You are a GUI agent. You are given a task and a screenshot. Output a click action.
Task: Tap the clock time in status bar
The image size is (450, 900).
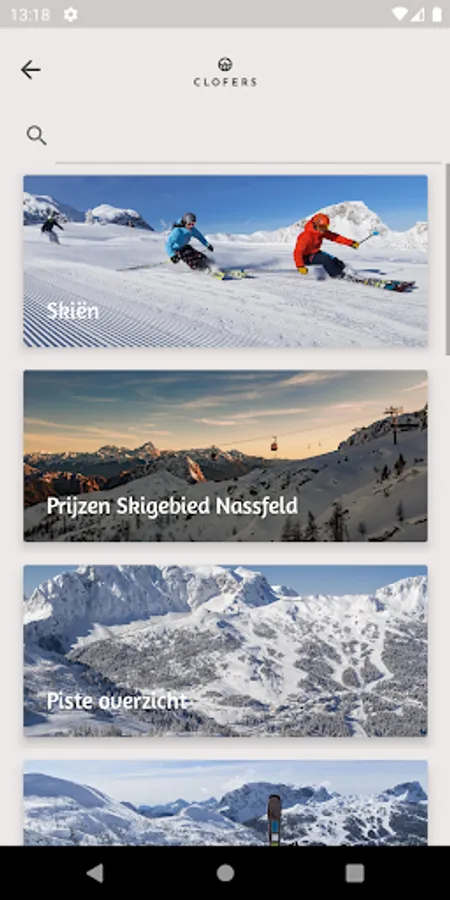30,14
